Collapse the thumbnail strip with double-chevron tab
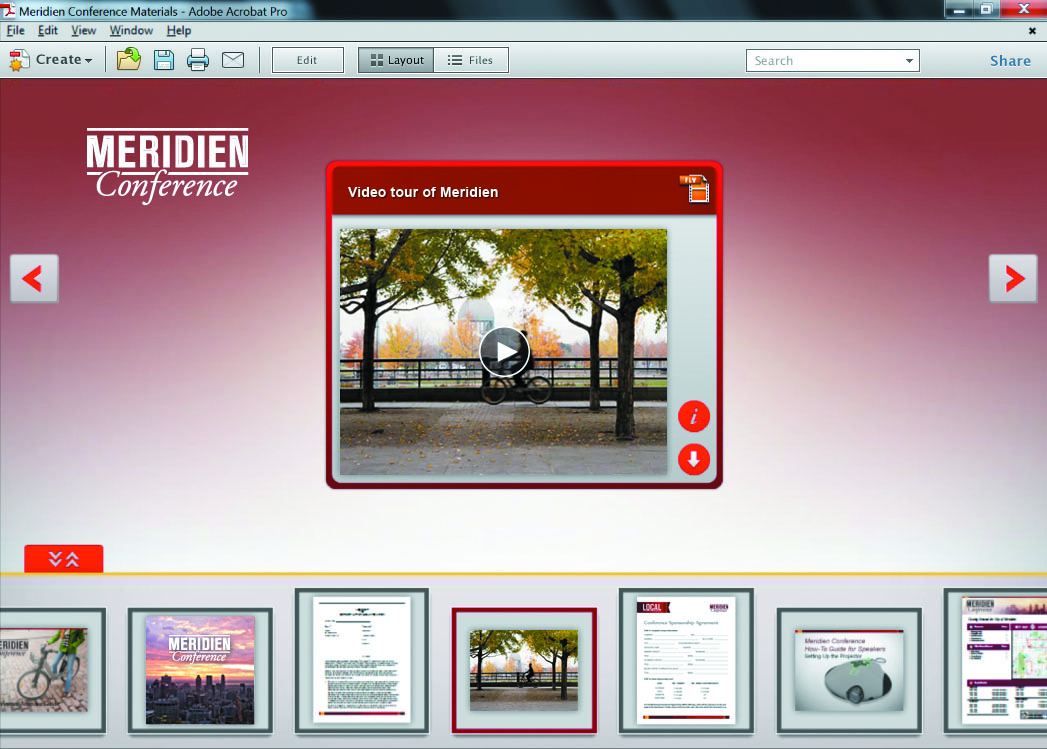The width and height of the screenshot is (1047, 749). tap(64, 559)
